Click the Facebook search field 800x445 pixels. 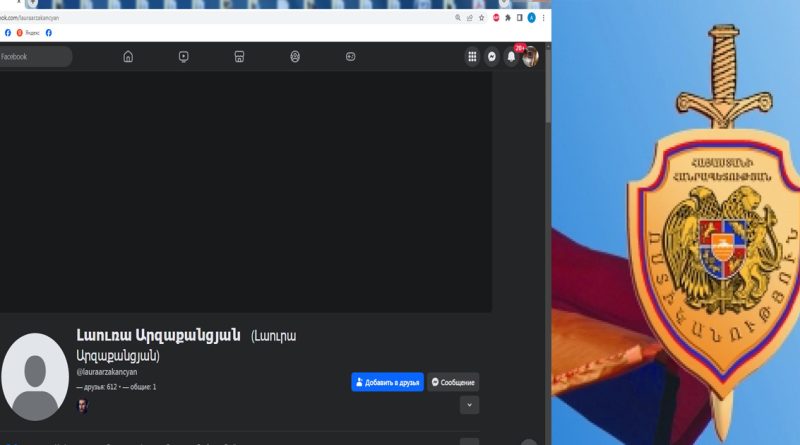coord(35,57)
